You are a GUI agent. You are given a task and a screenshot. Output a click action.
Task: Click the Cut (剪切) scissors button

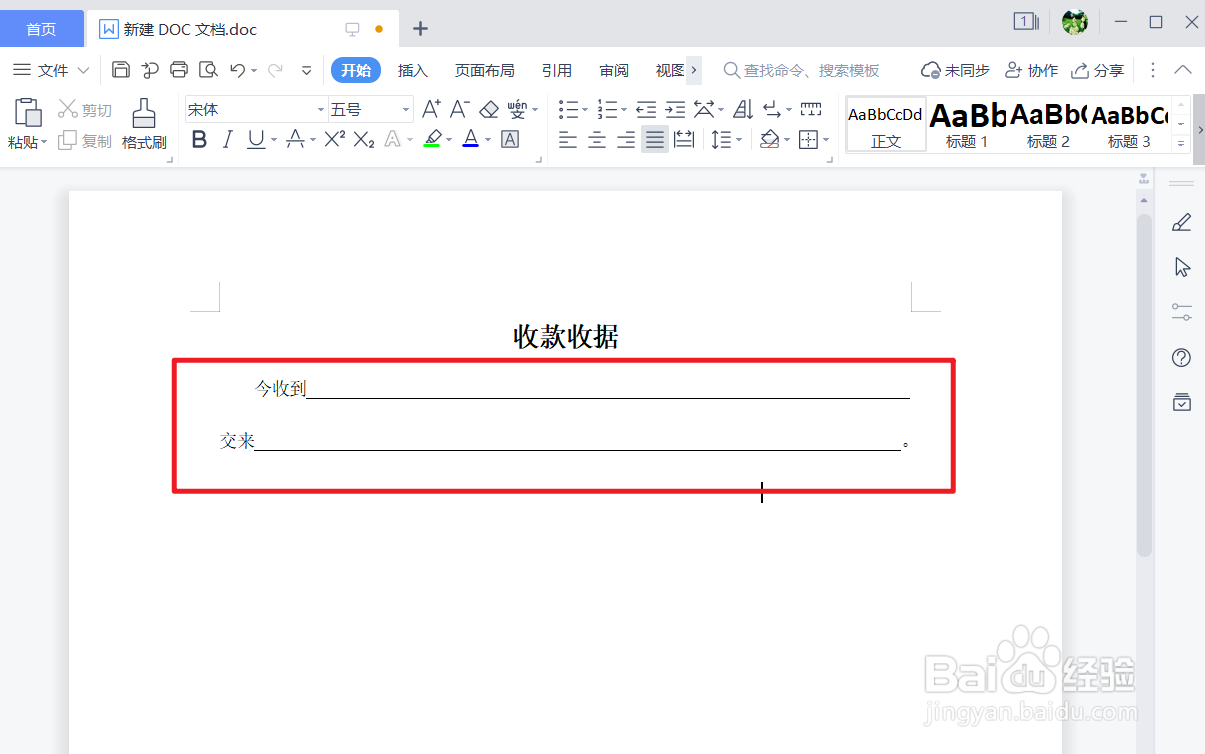(x=85, y=109)
